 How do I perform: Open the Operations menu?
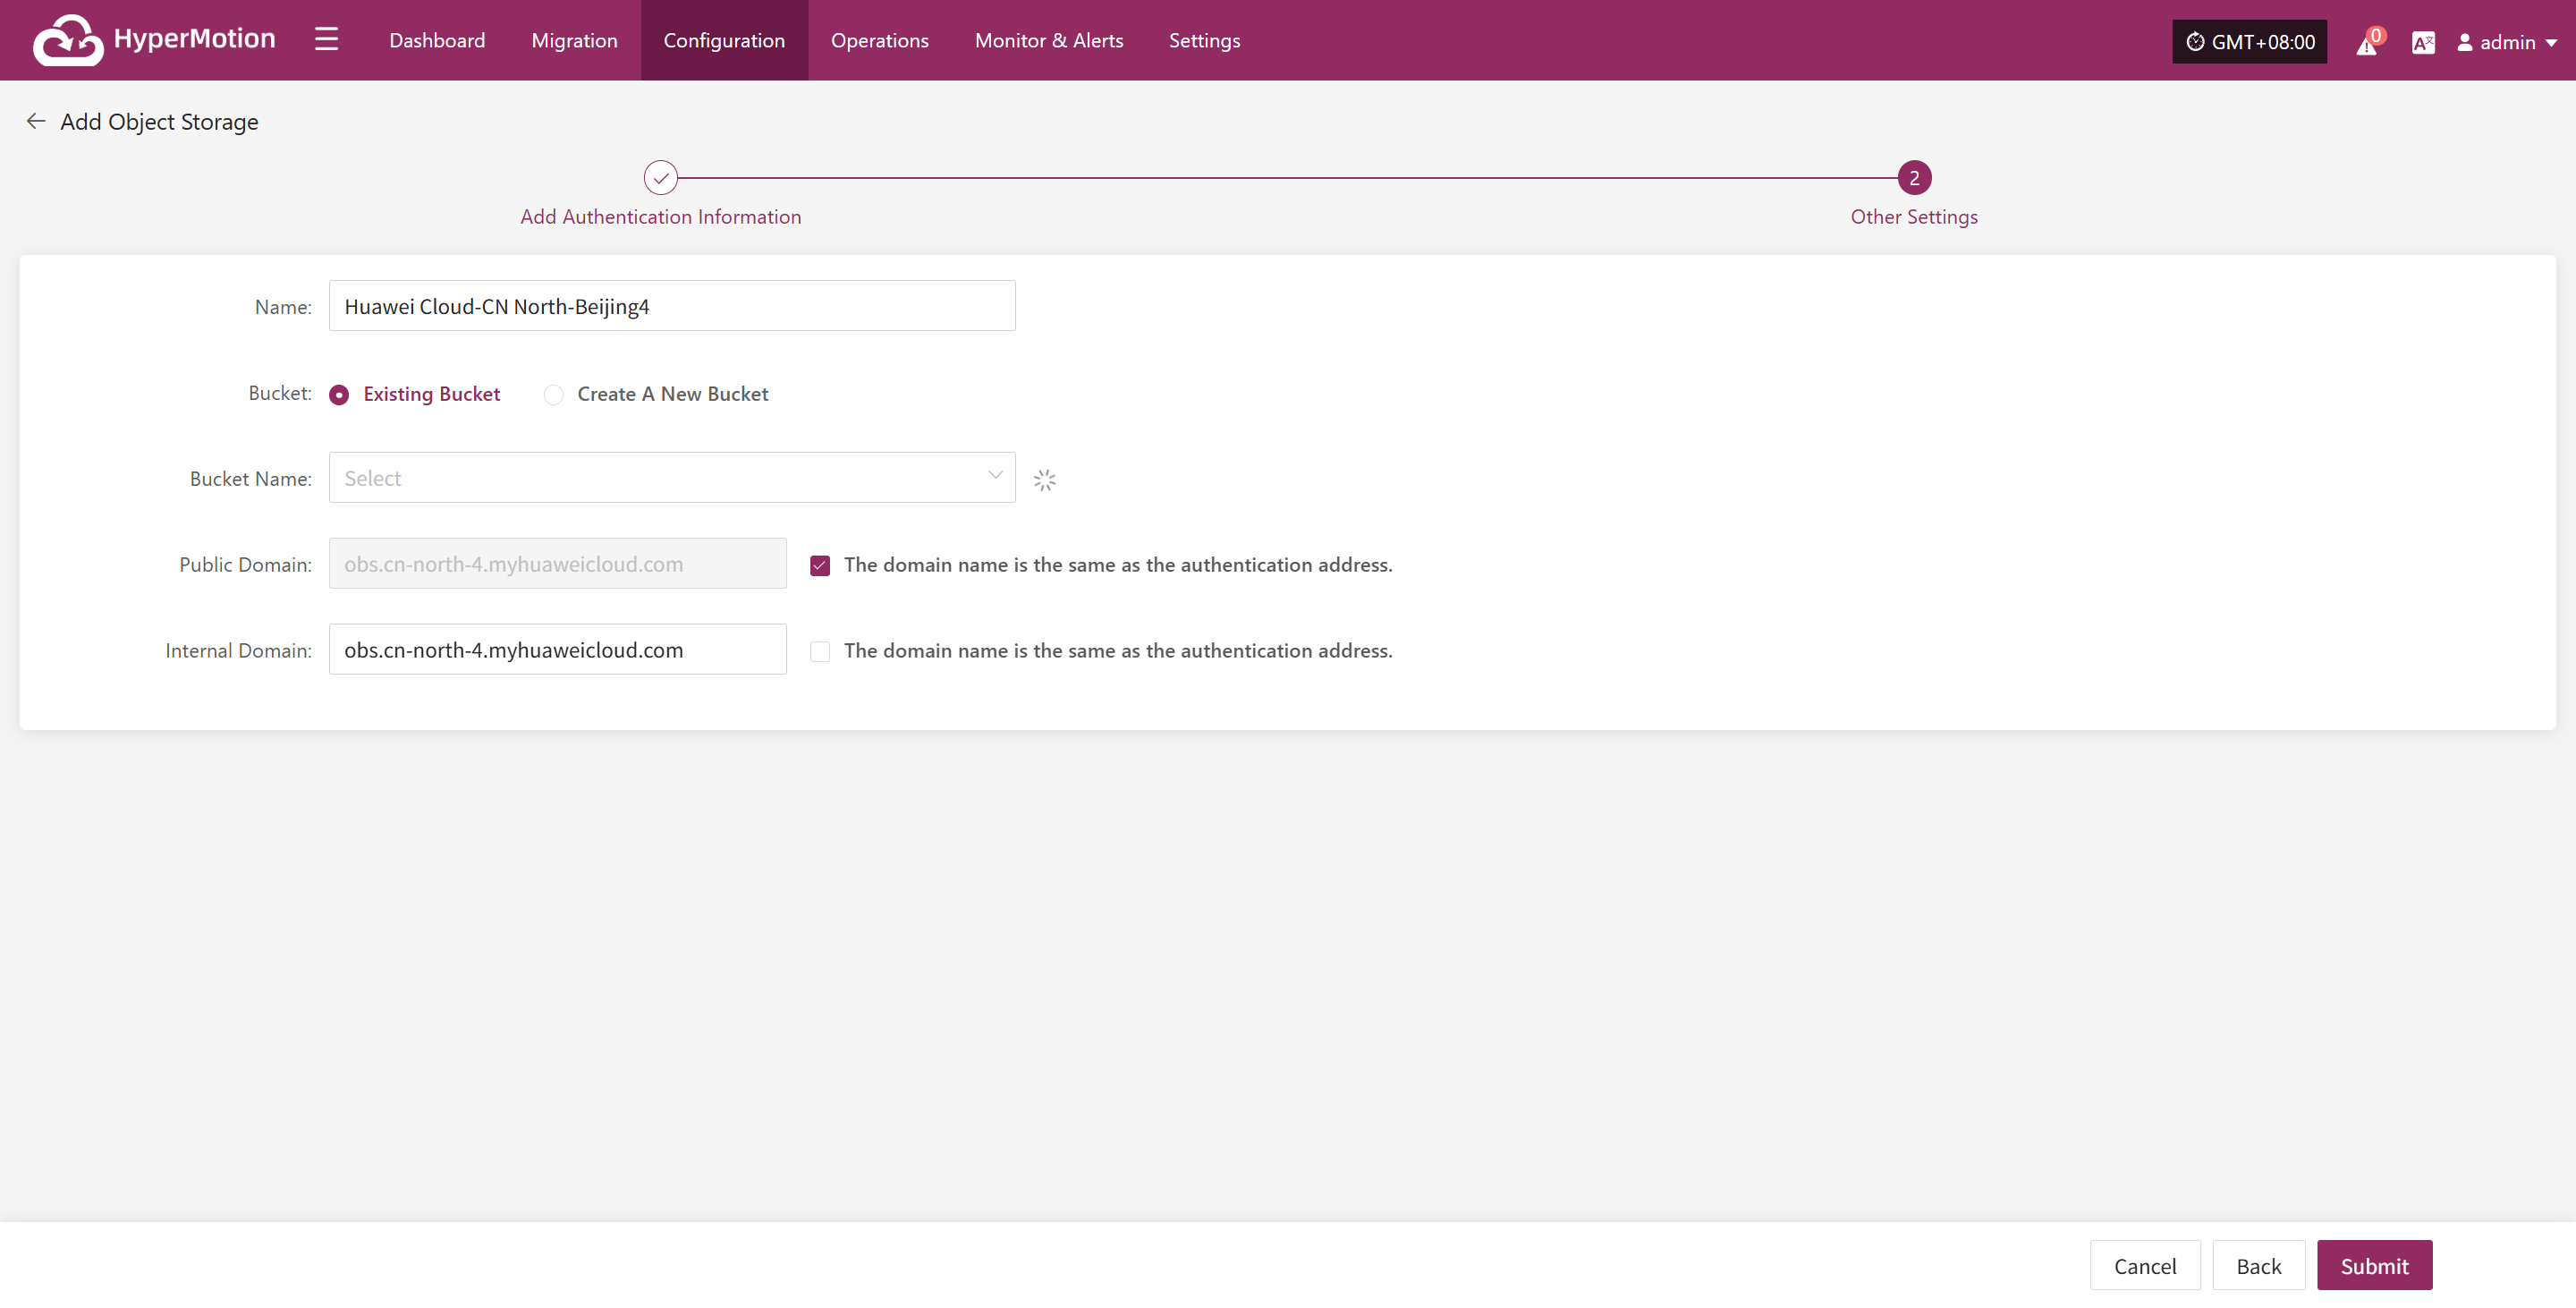tap(880, 40)
